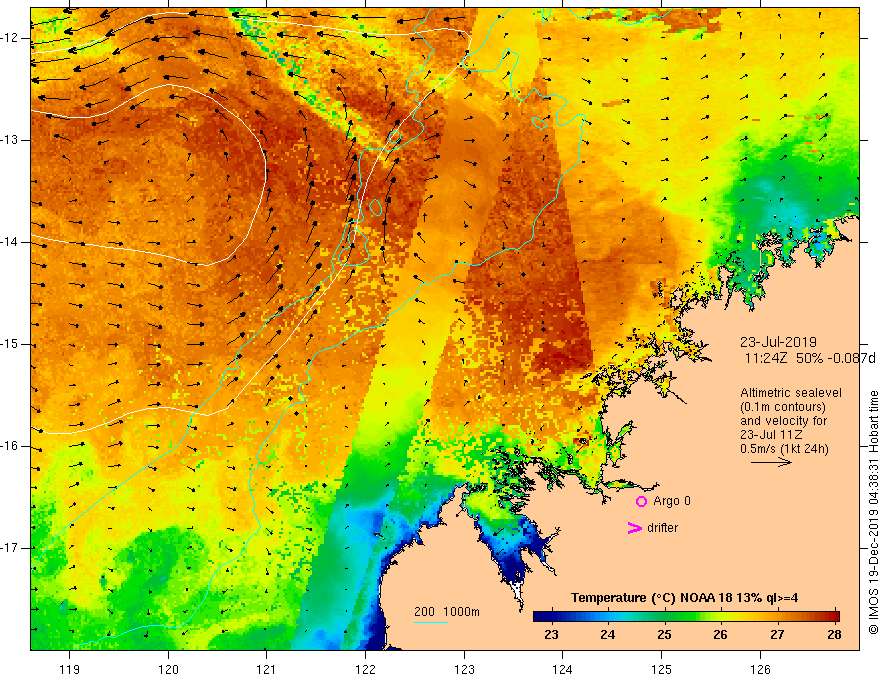Image resolution: width=880 pixels, height=680 pixels.
Task: Click the 'drifter' legend label
Action: point(662,528)
